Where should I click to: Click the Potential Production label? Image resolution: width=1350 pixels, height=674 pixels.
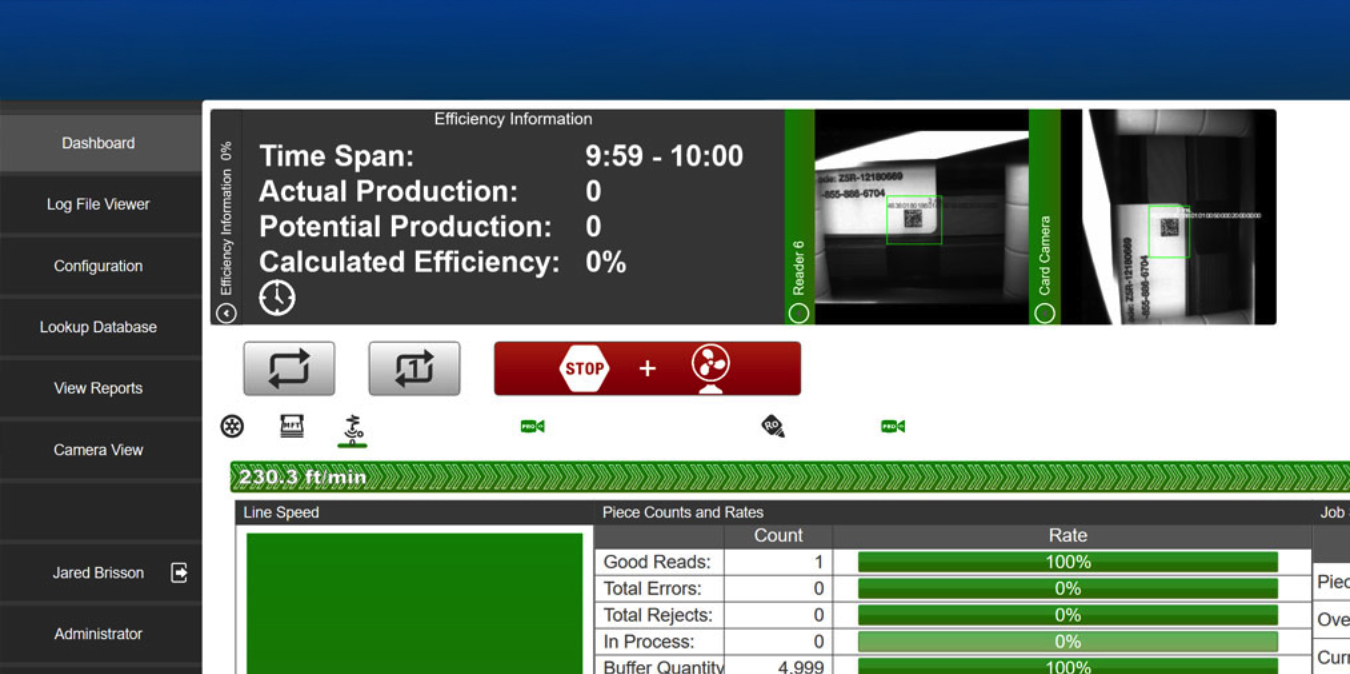(406, 227)
